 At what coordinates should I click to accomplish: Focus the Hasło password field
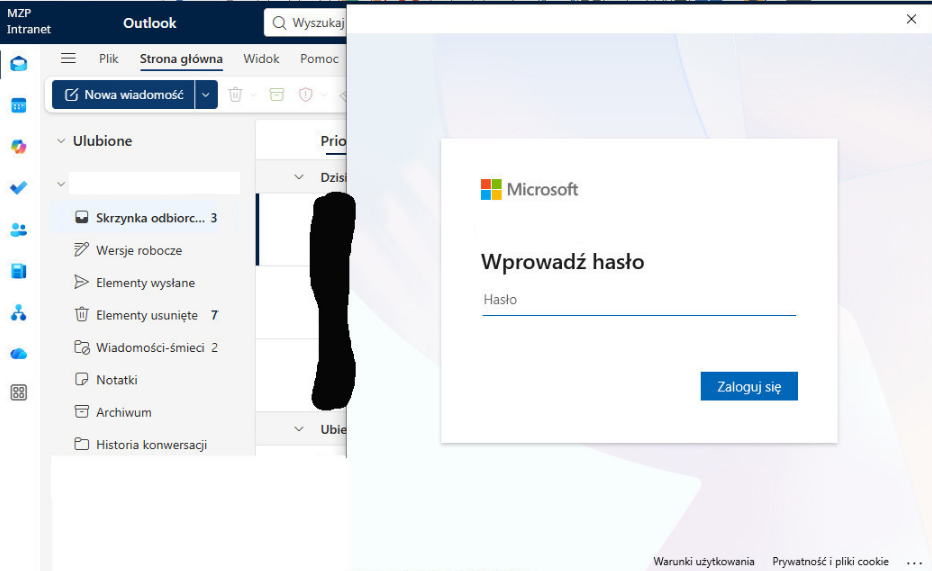point(639,300)
